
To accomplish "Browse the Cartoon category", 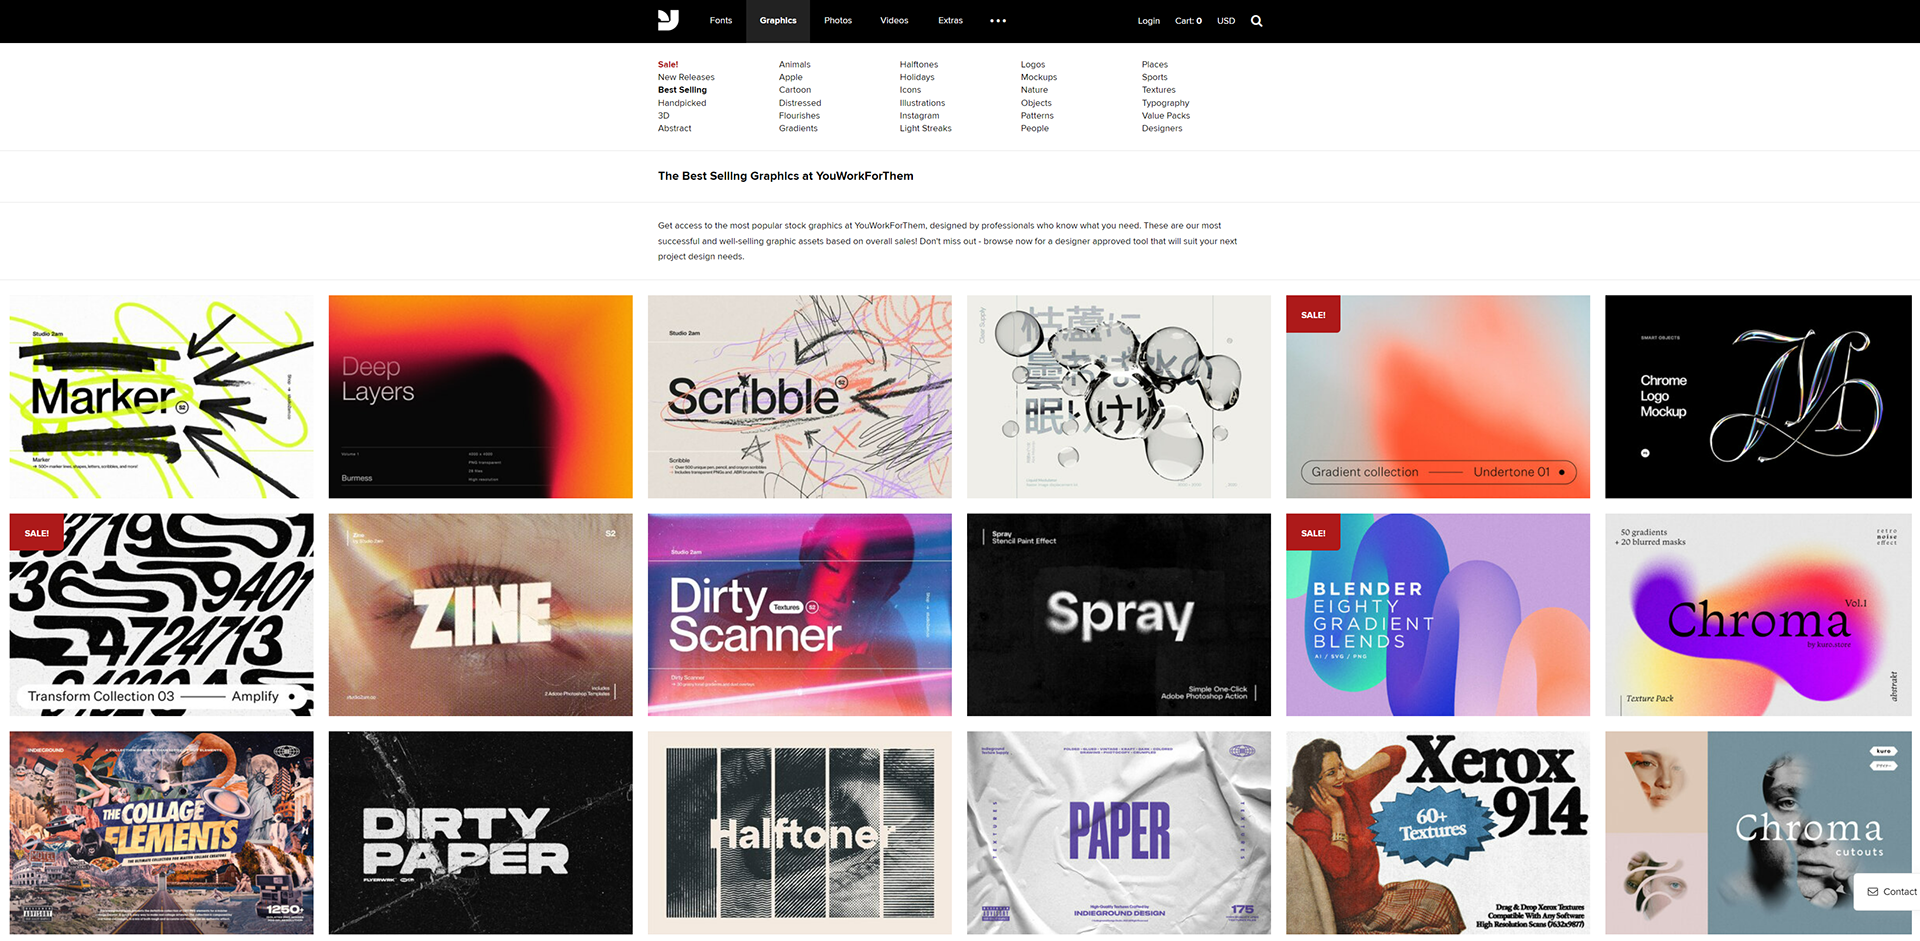I will pyautogui.click(x=795, y=90).
